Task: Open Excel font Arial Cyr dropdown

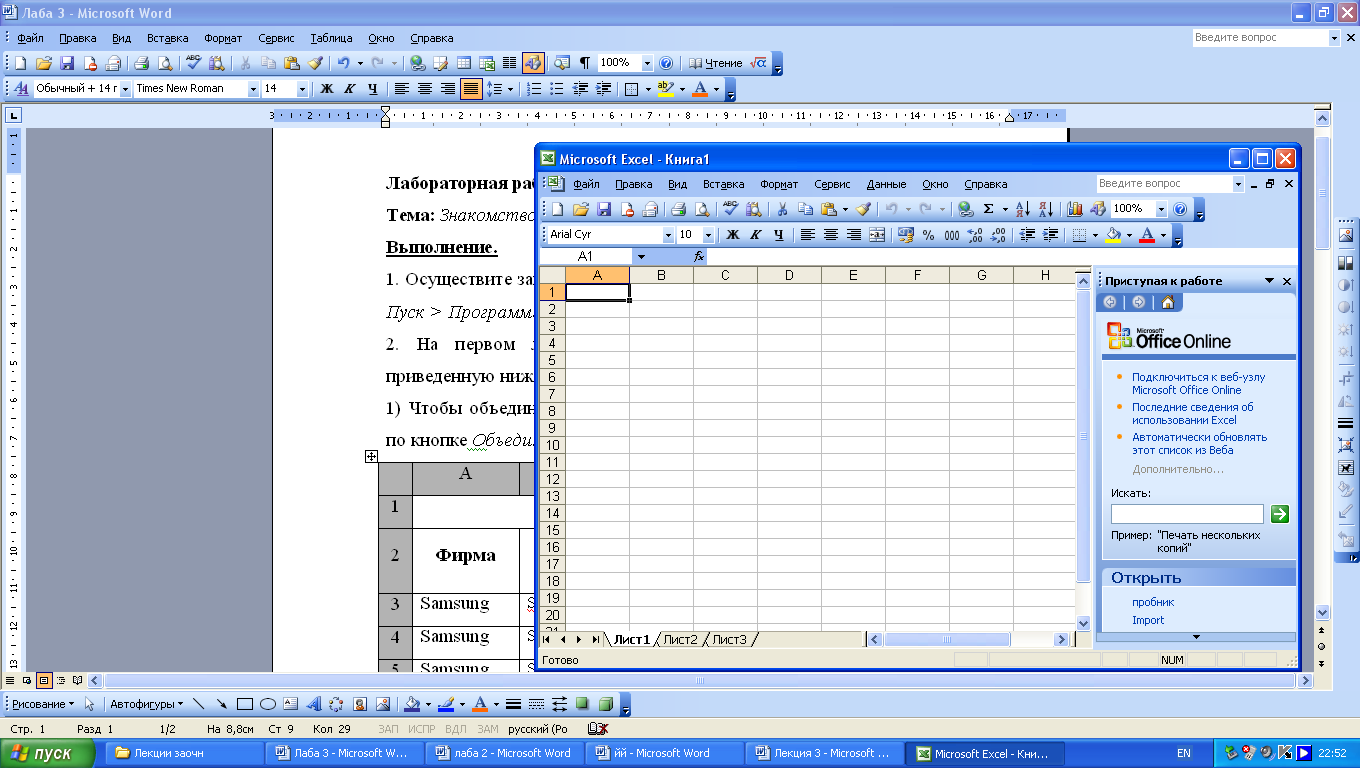Action: [x=668, y=235]
